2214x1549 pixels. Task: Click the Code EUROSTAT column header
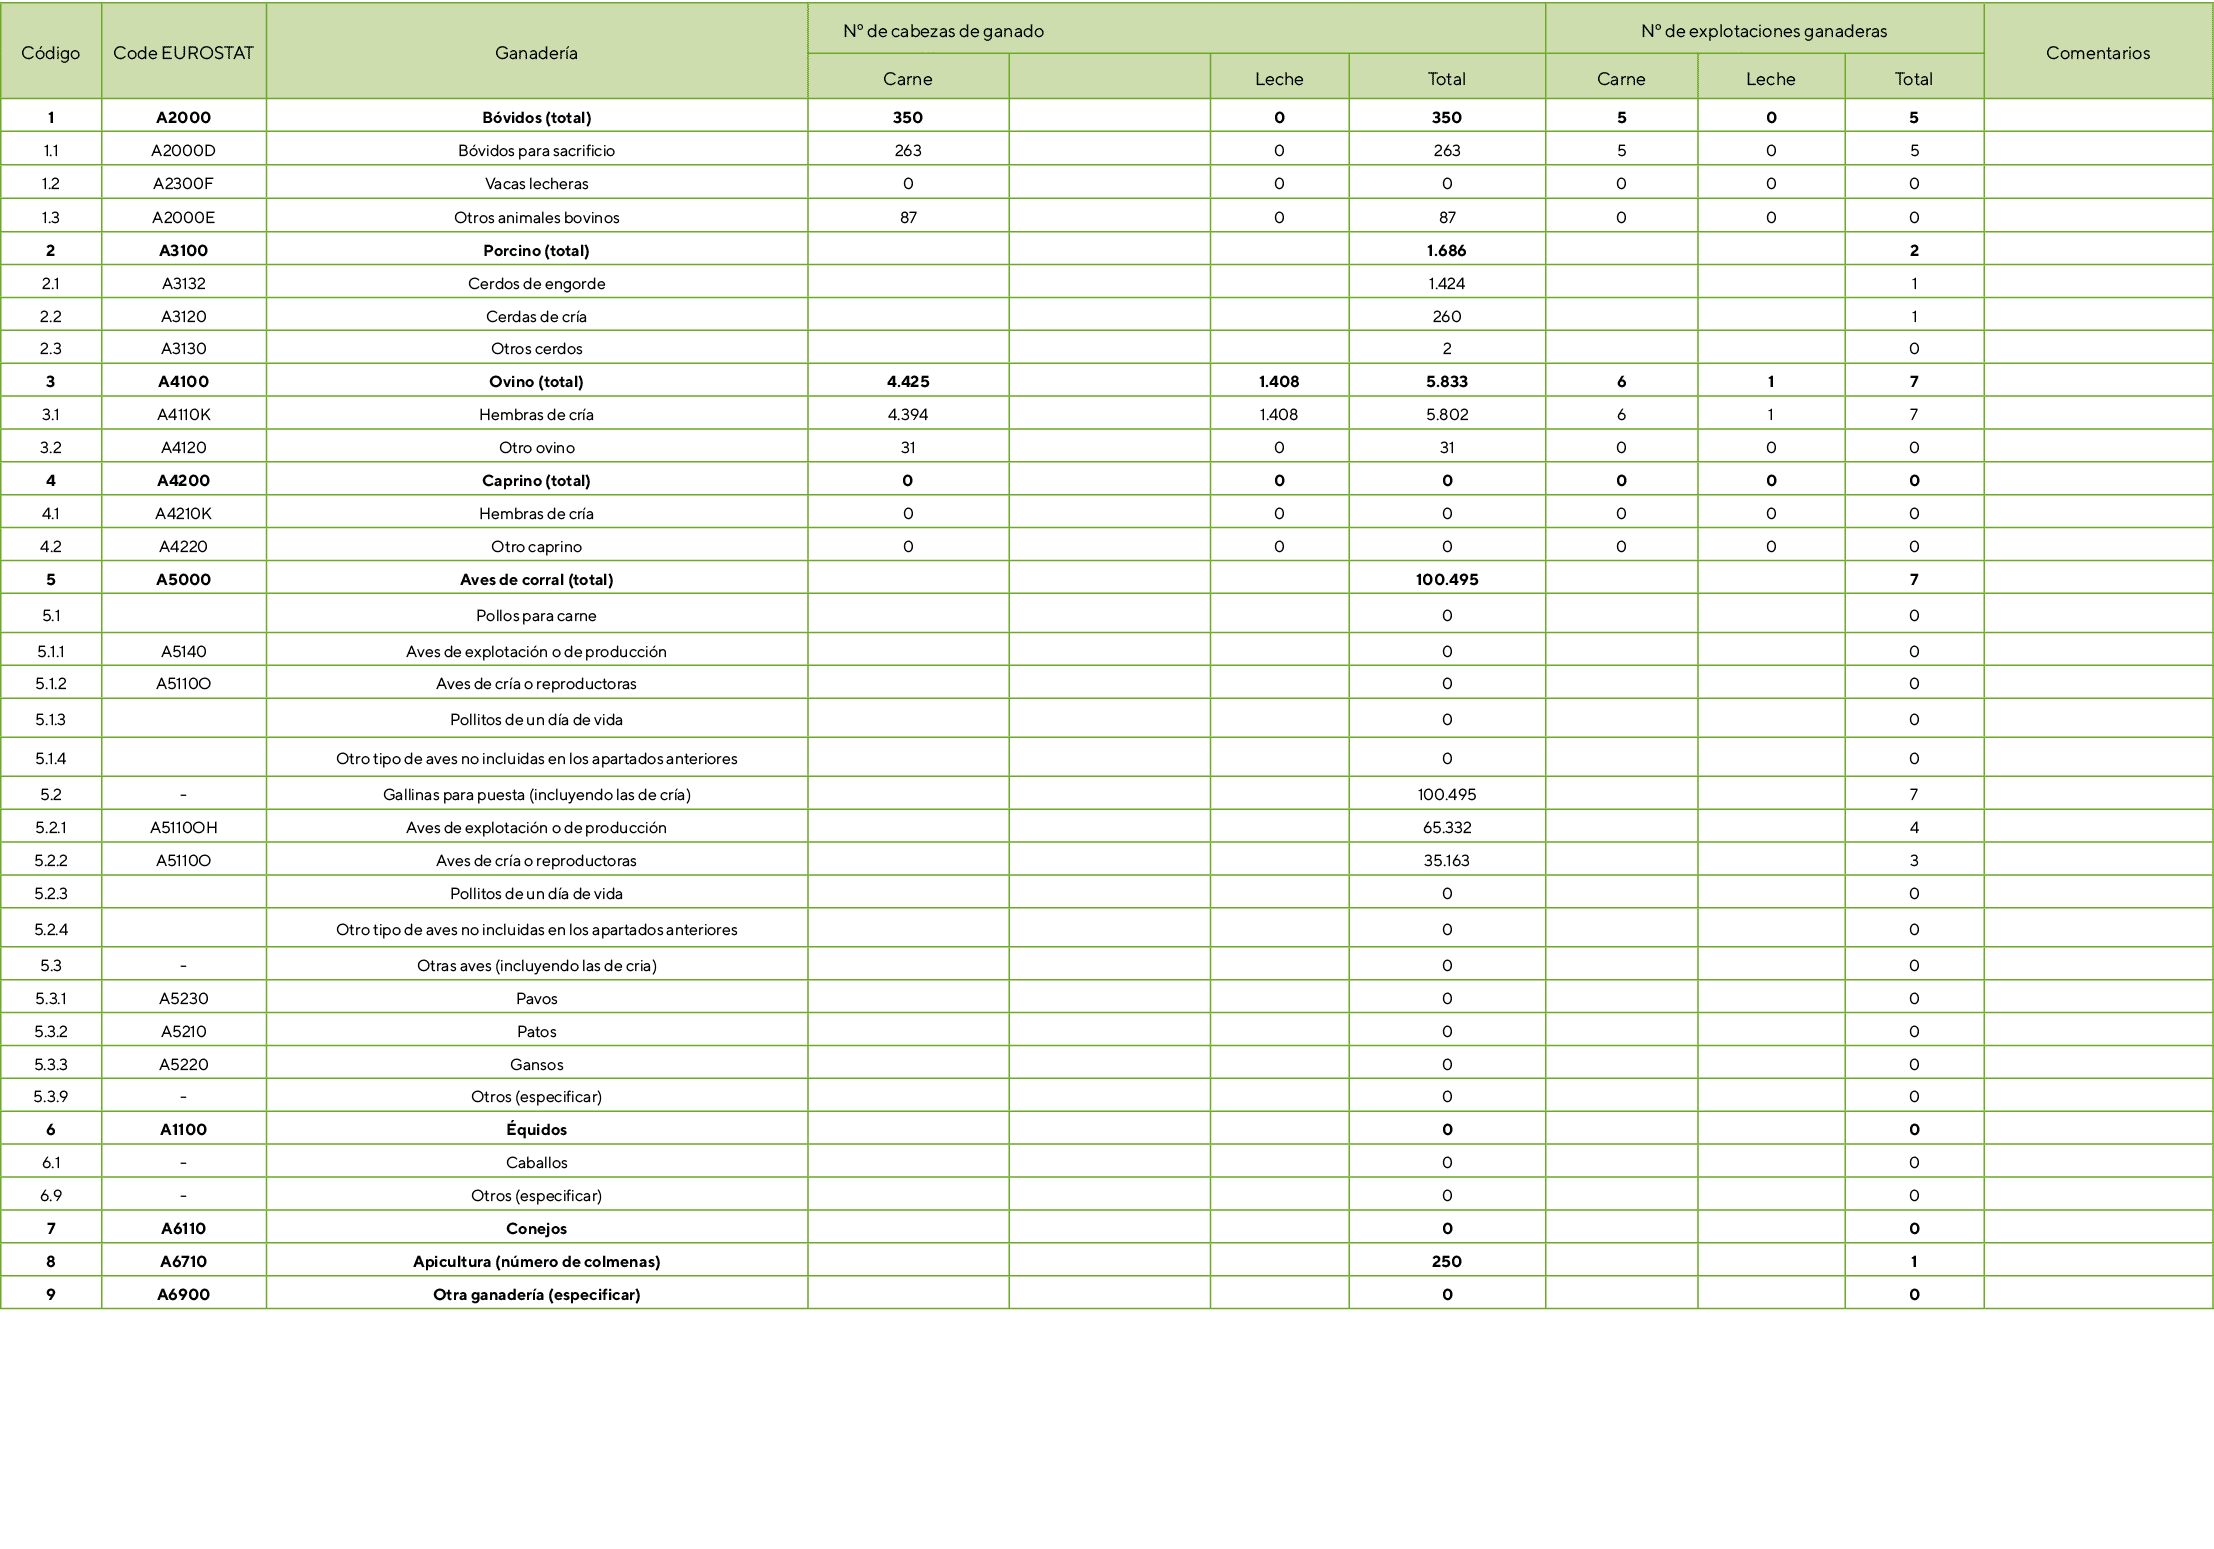tap(183, 53)
